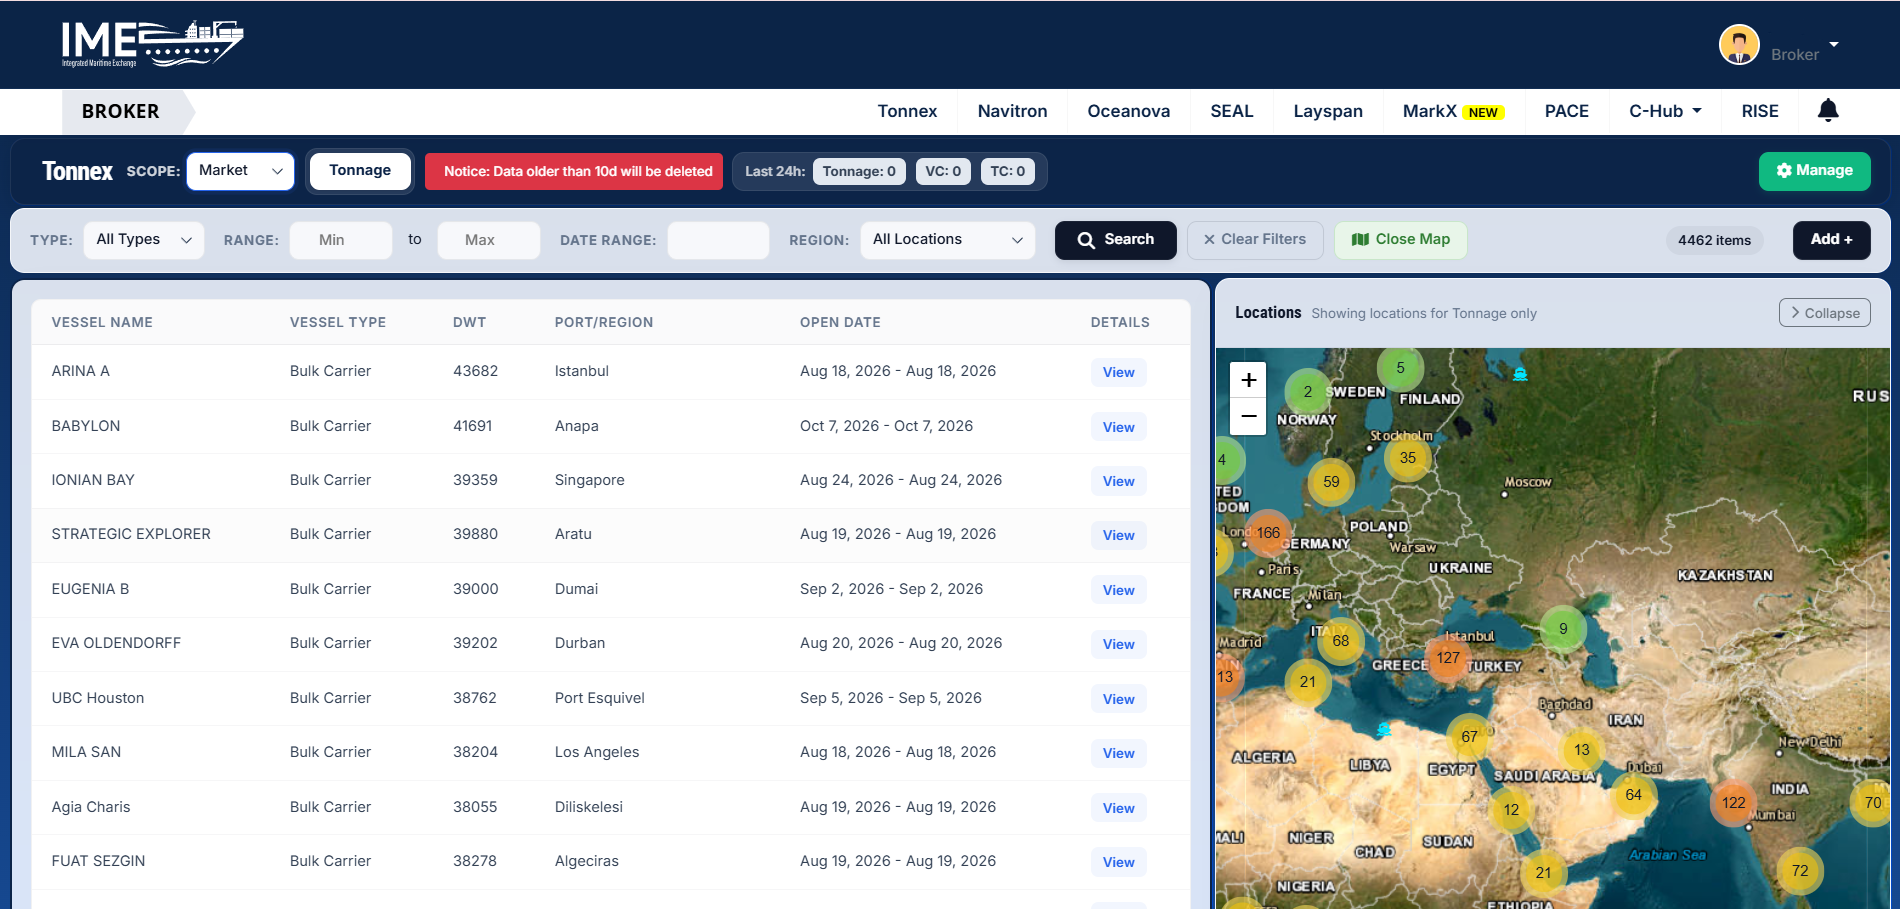The height and width of the screenshot is (909, 1900).
Task: Click the Date Range input field
Action: coord(718,240)
